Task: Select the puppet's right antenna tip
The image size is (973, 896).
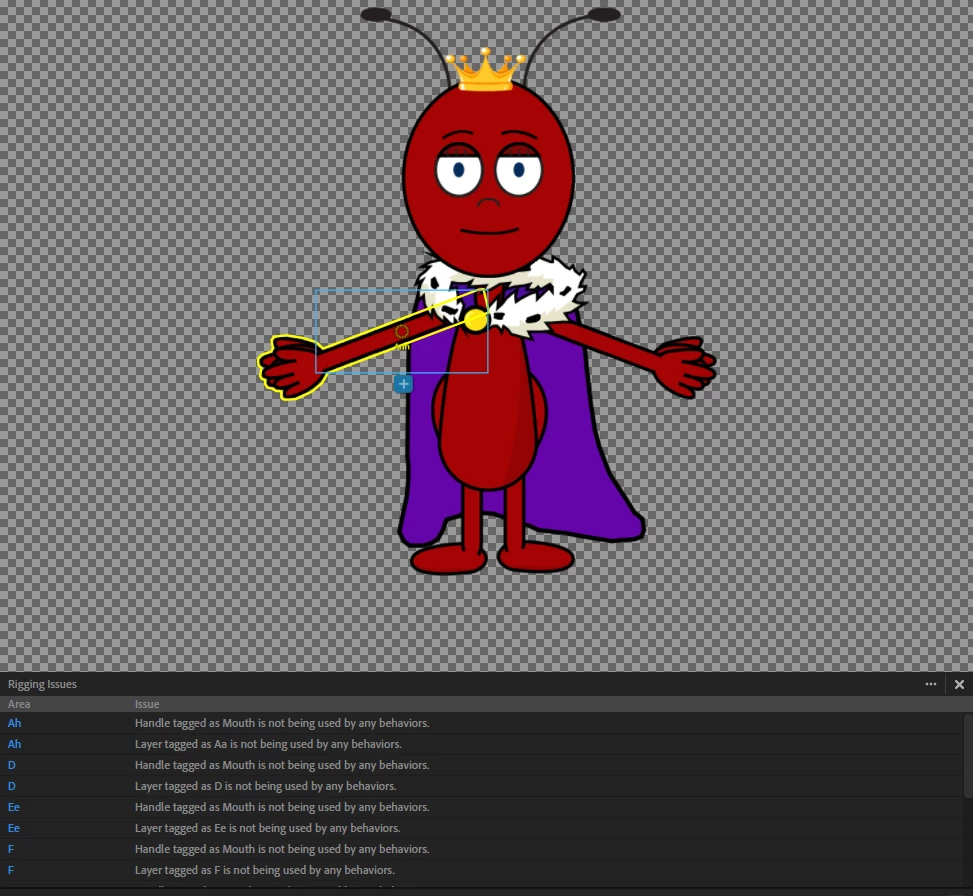Action: 604,14
